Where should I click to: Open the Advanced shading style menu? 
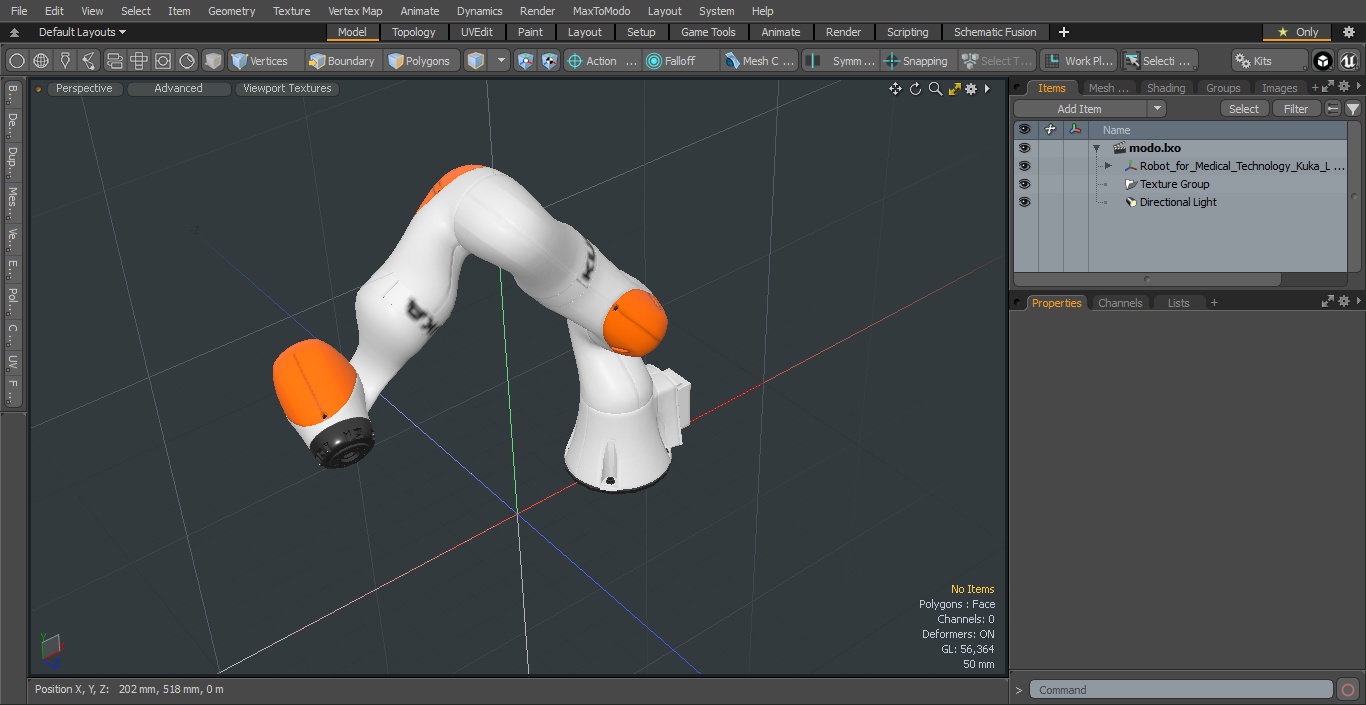178,88
